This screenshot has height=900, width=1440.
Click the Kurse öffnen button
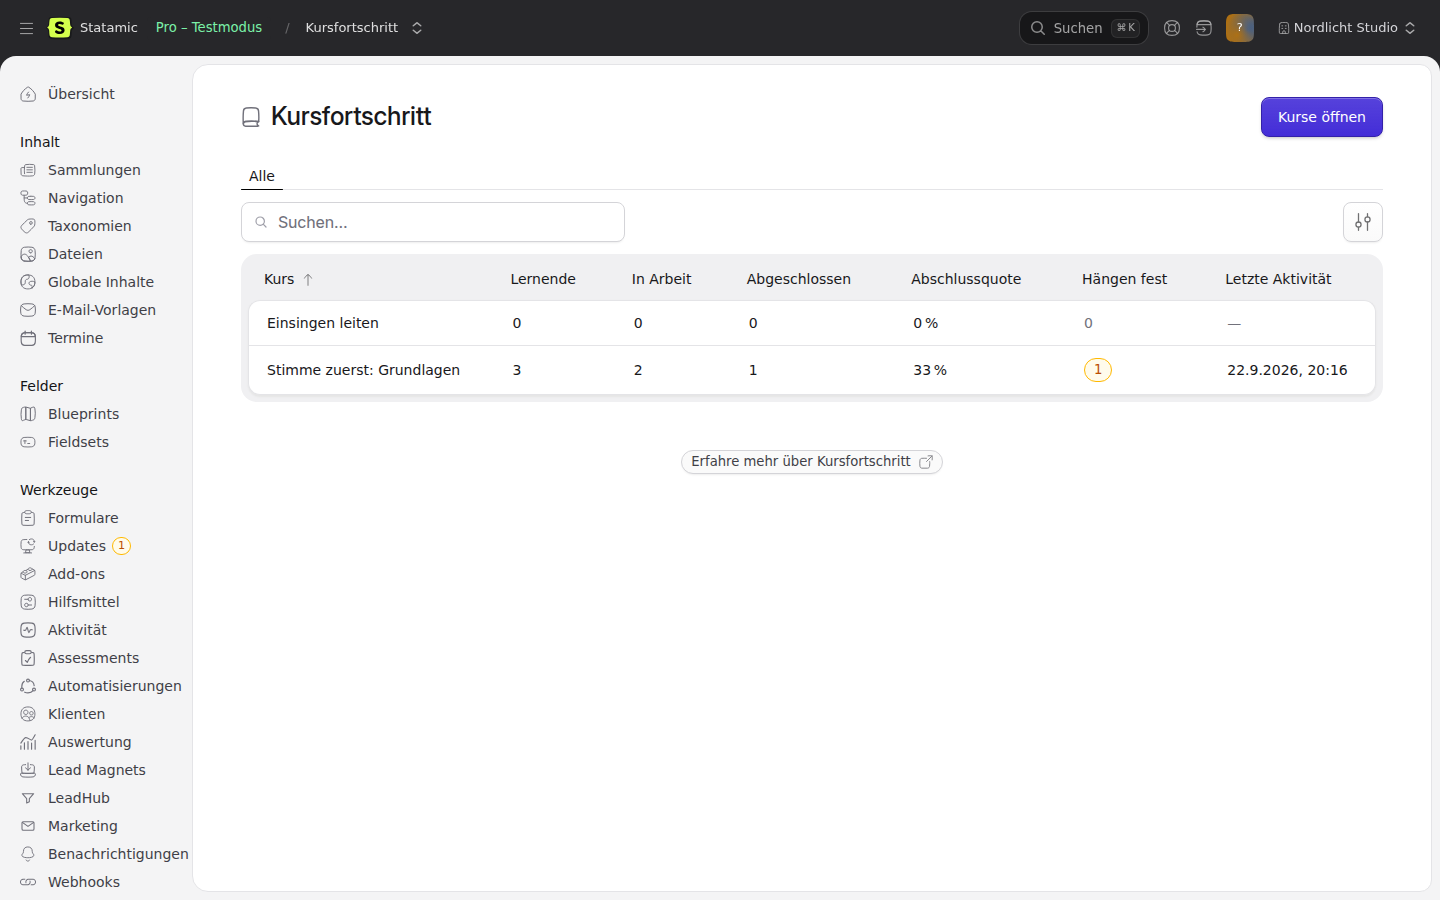point(1322,117)
